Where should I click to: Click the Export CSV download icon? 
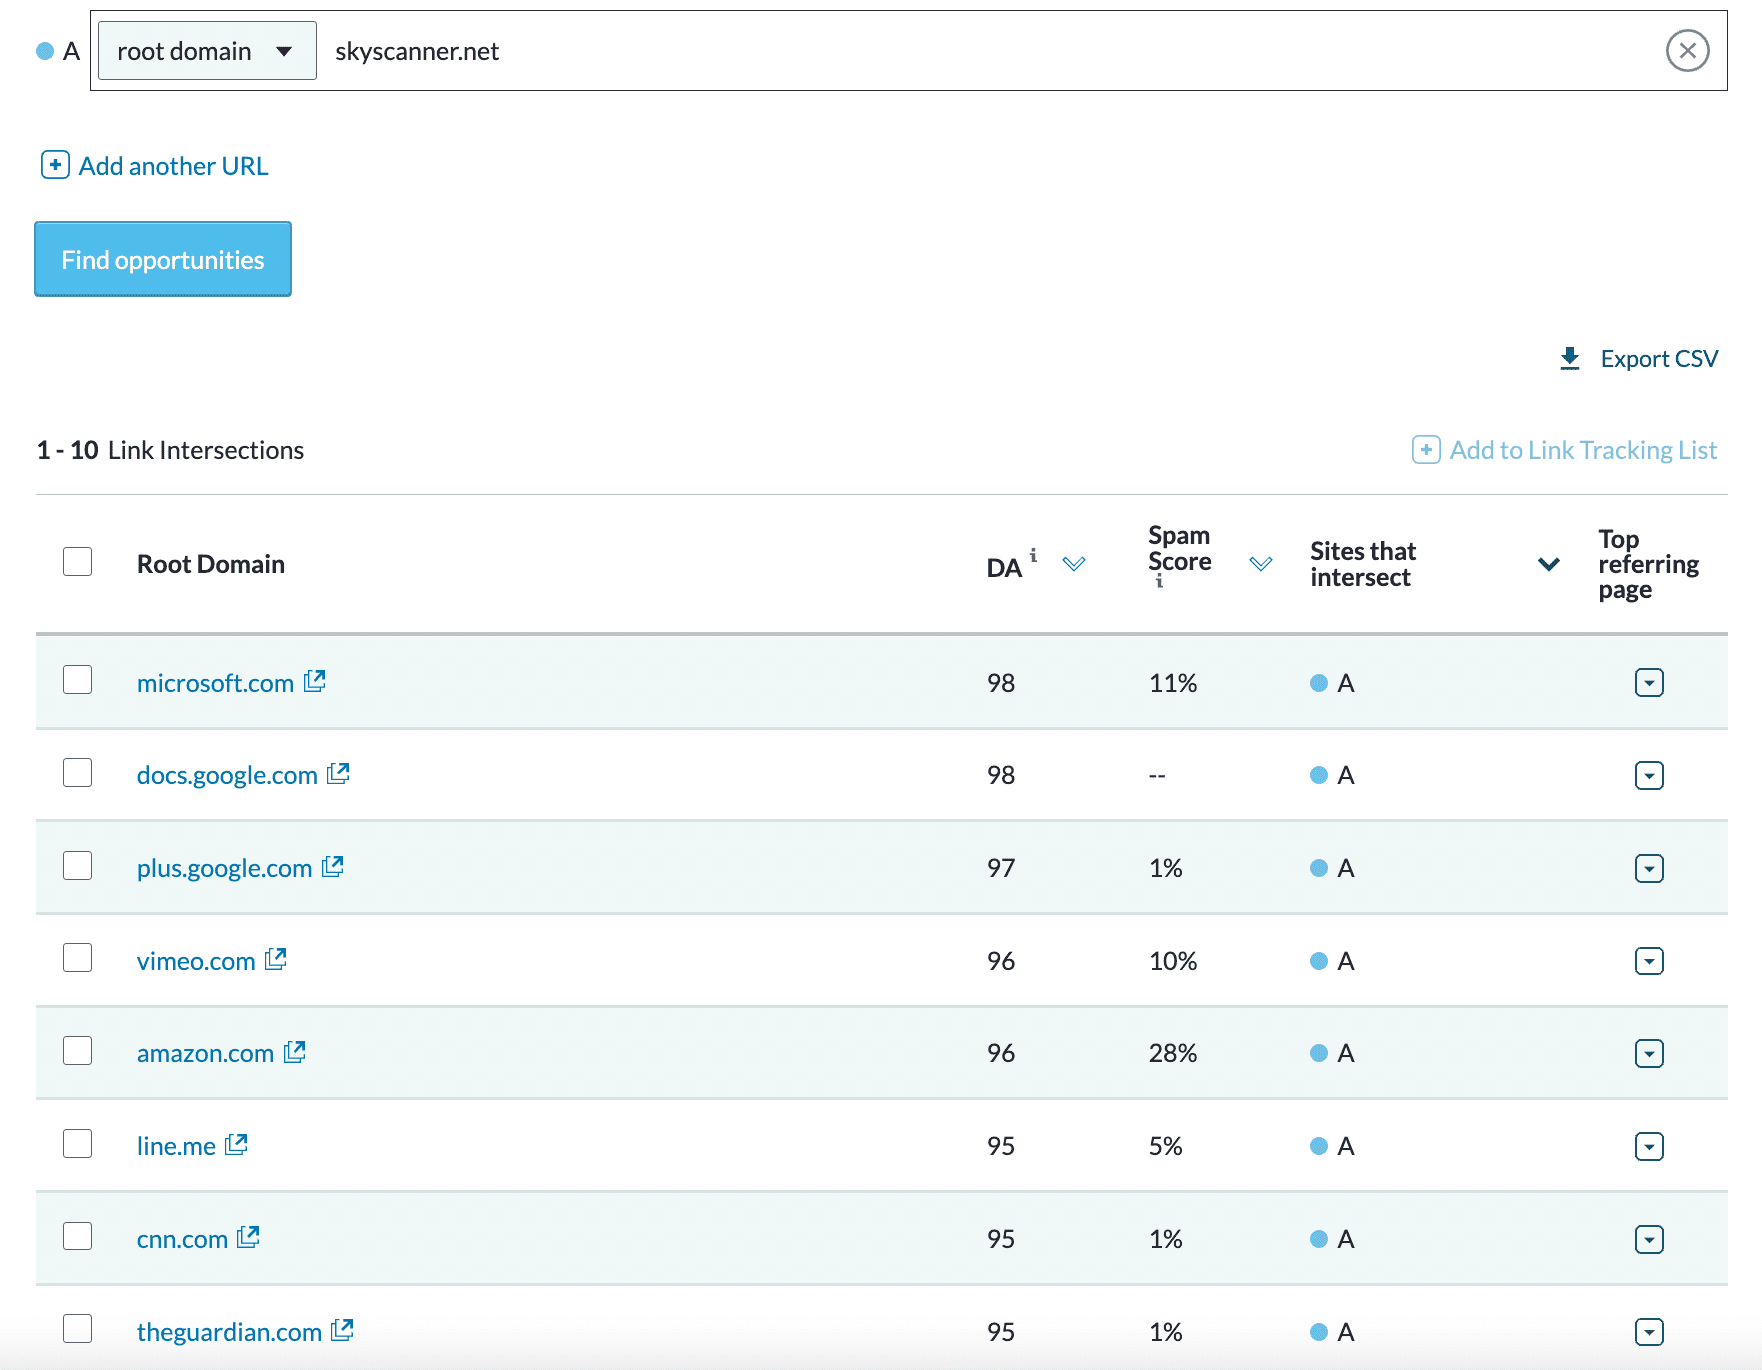[x=1570, y=358]
